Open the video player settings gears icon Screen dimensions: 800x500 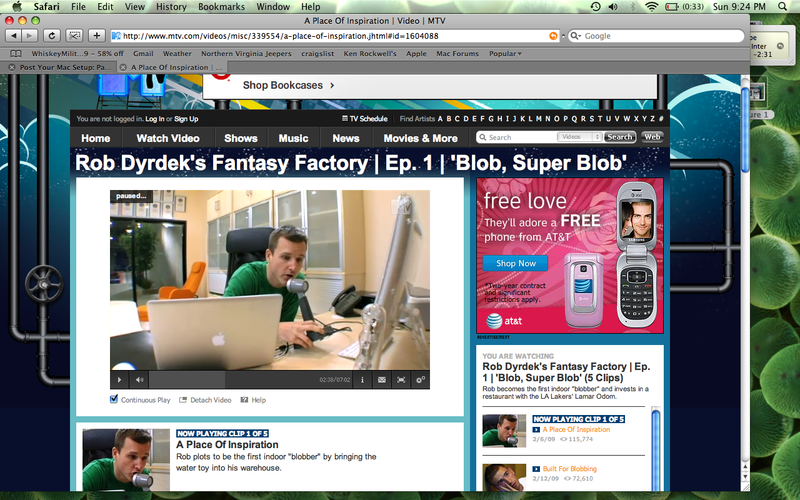pyautogui.click(x=420, y=380)
